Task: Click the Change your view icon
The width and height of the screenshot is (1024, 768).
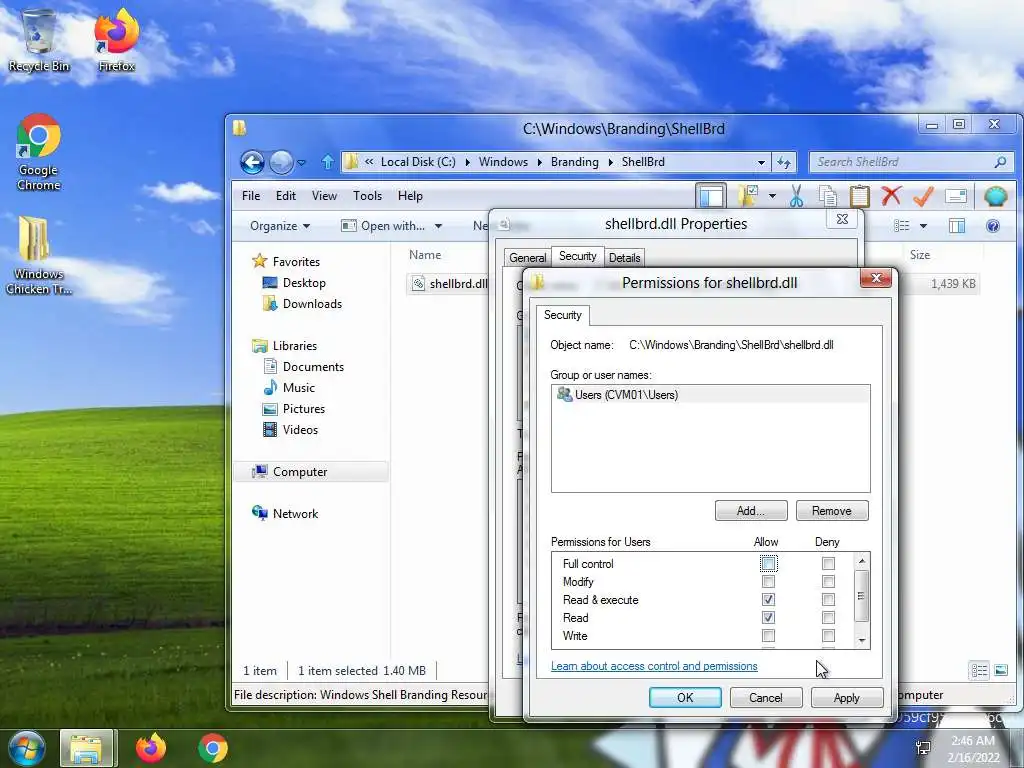Action: 901,226
